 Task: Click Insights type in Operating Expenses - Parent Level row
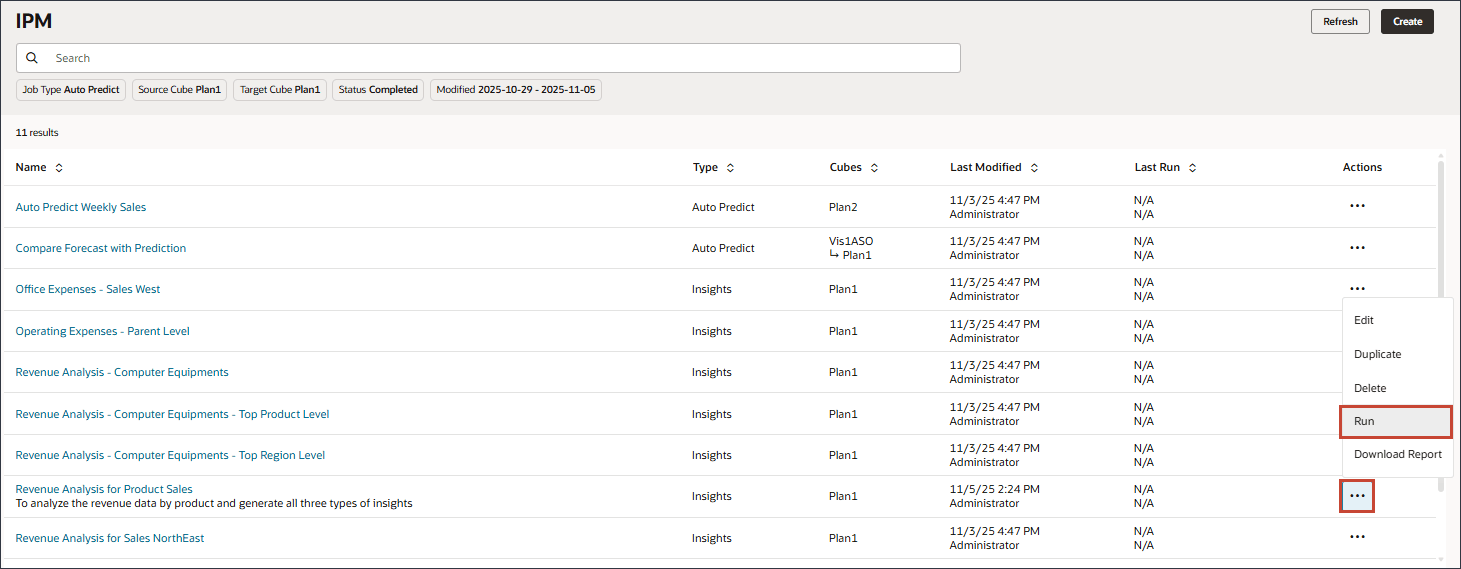712,331
